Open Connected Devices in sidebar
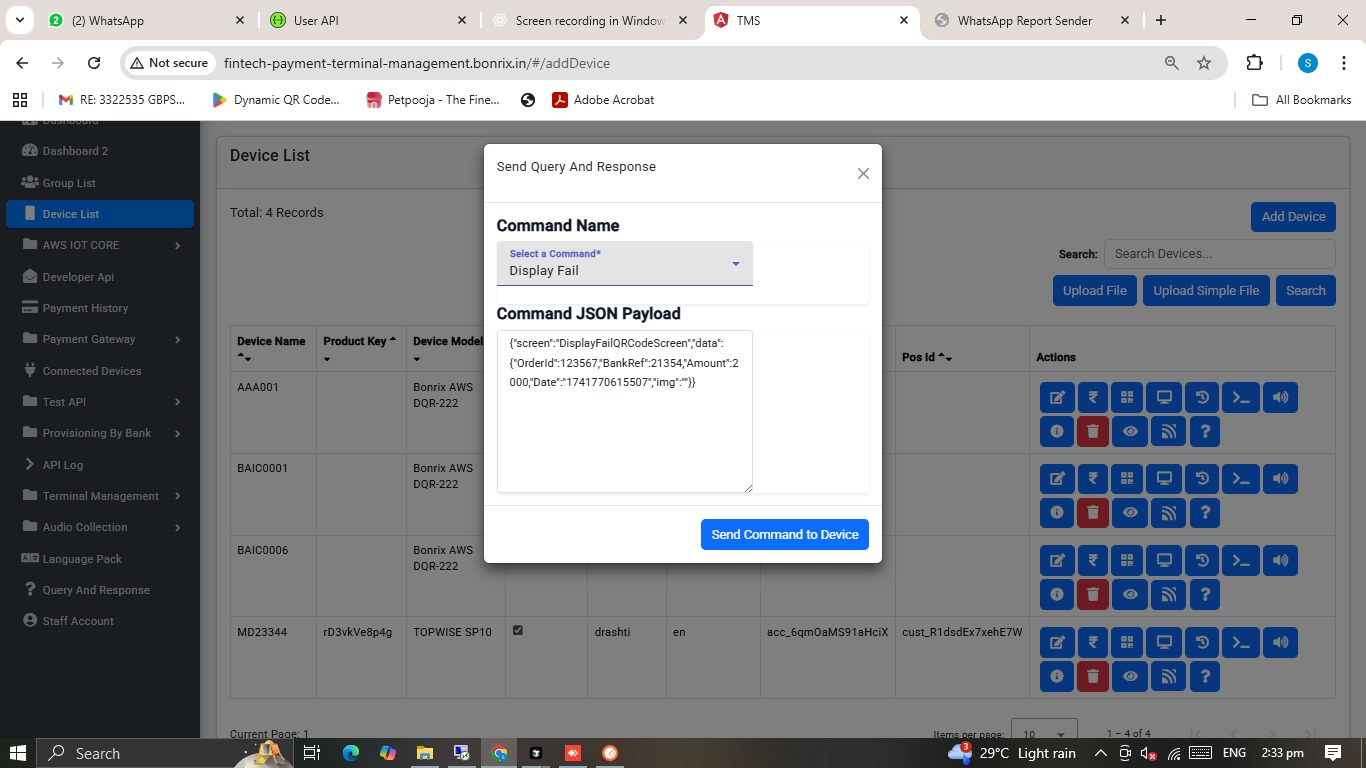This screenshot has height=768, width=1366. (x=91, y=371)
